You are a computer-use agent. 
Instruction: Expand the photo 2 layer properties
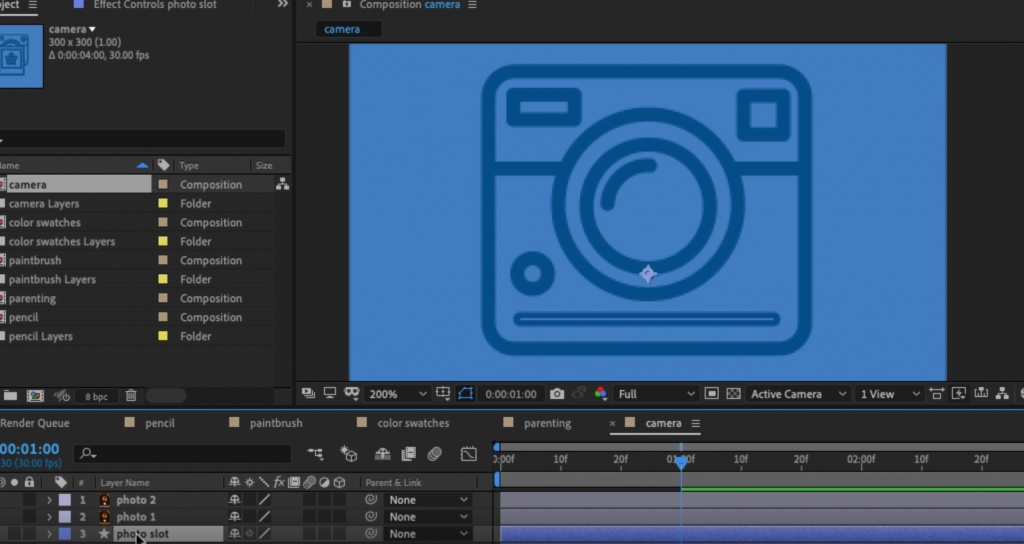(49, 500)
